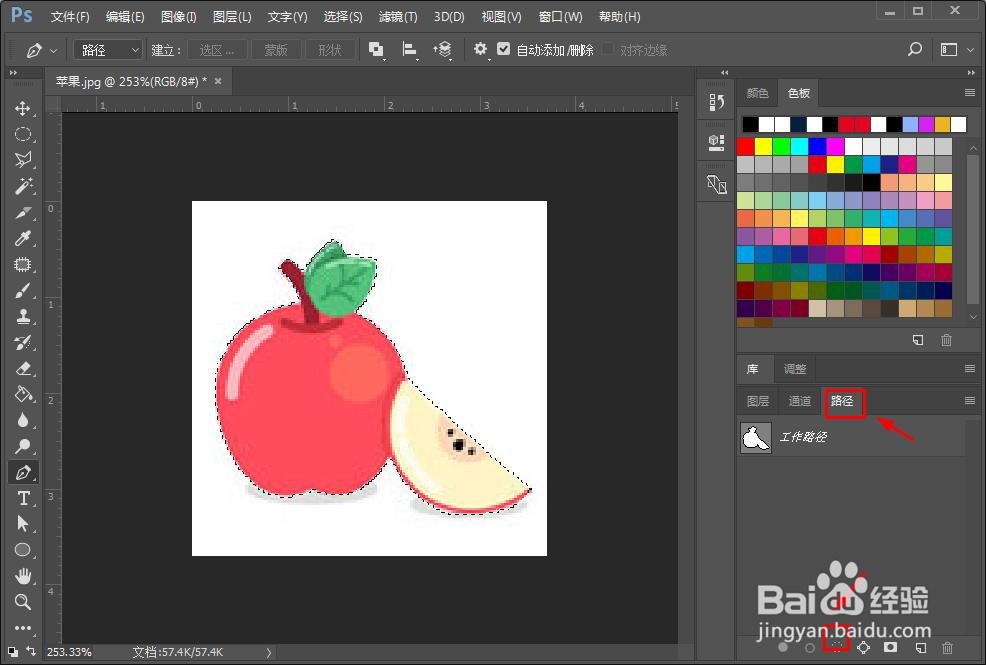Open path arrangement dropdown
The width and height of the screenshot is (986, 665).
(x=443, y=50)
